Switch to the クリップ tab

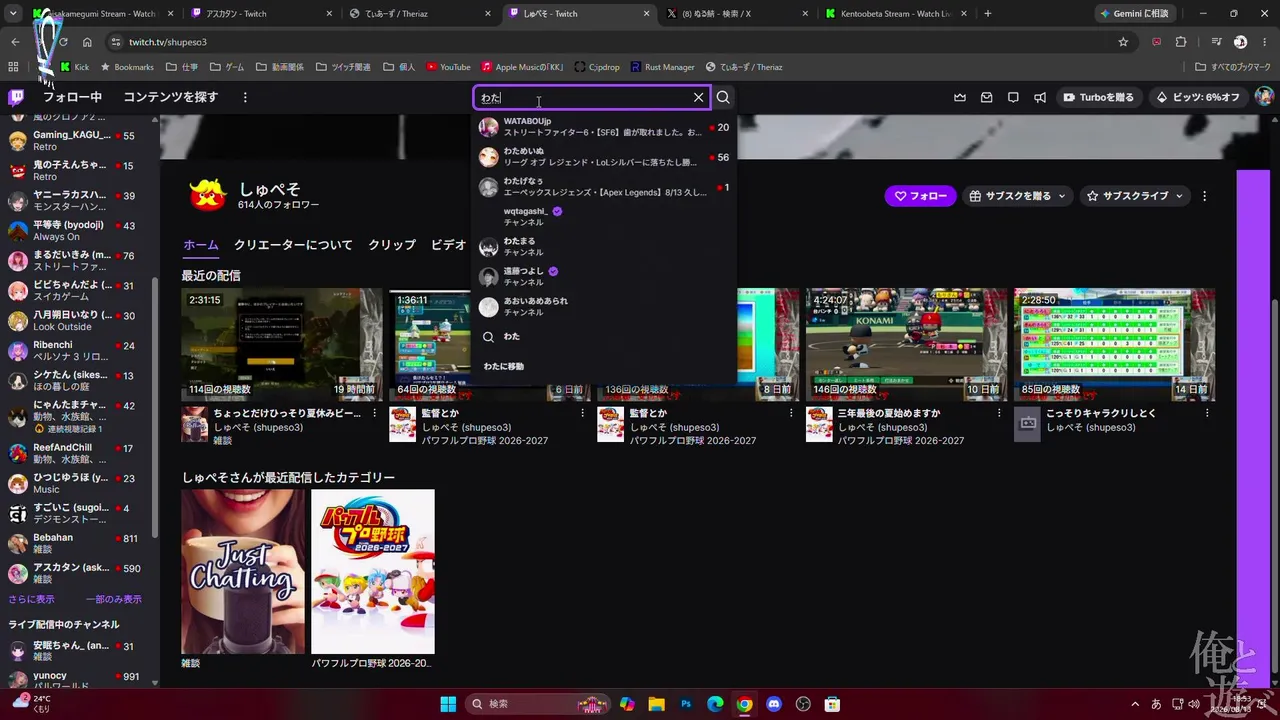pyautogui.click(x=392, y=245)
